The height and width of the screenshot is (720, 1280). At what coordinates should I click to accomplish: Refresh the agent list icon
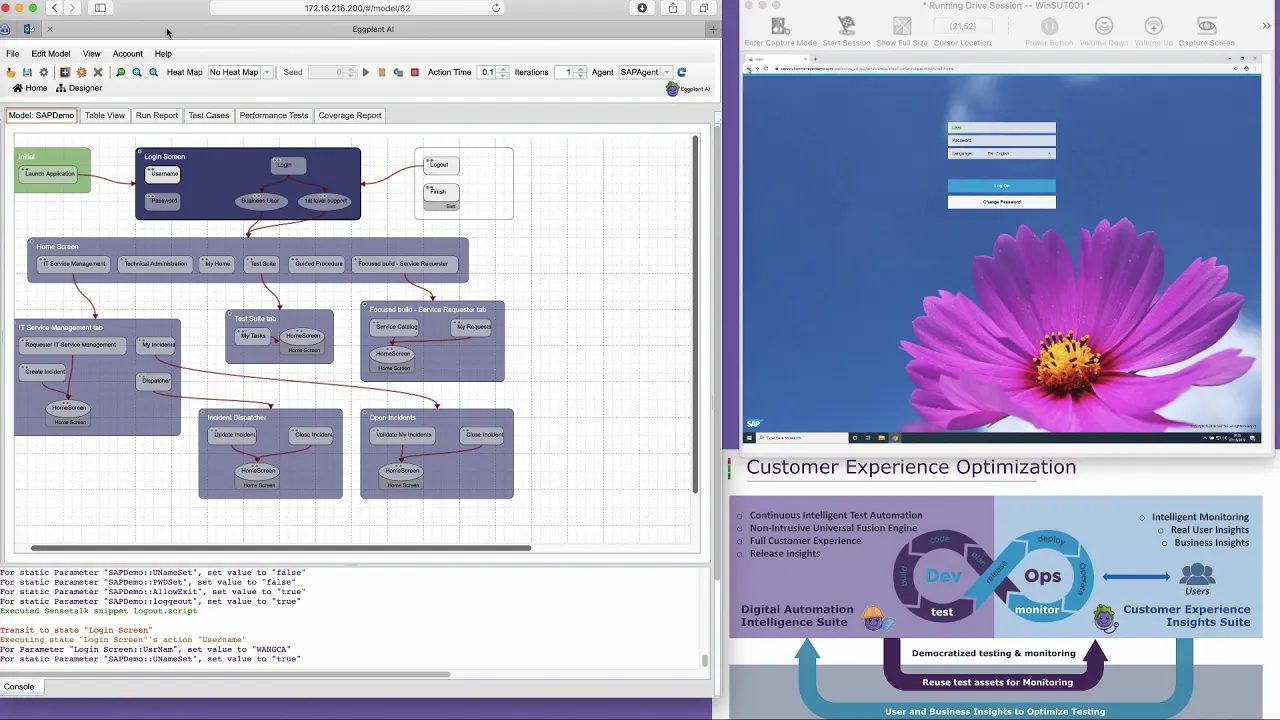point(681,72)
